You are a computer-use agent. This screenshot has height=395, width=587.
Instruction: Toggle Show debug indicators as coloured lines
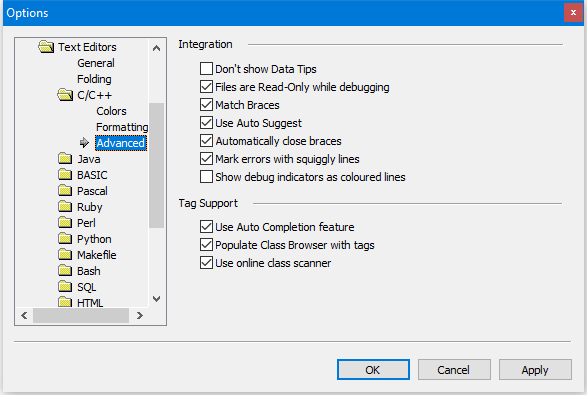tap(206, 177)
